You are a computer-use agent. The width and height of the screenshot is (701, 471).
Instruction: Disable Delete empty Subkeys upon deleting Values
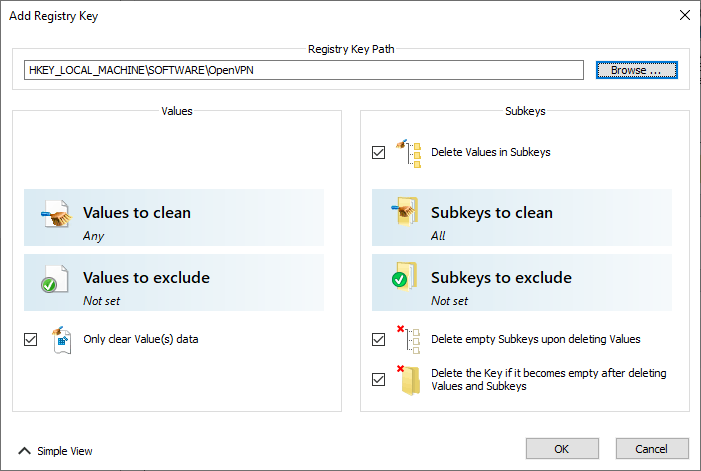point(378,340)
